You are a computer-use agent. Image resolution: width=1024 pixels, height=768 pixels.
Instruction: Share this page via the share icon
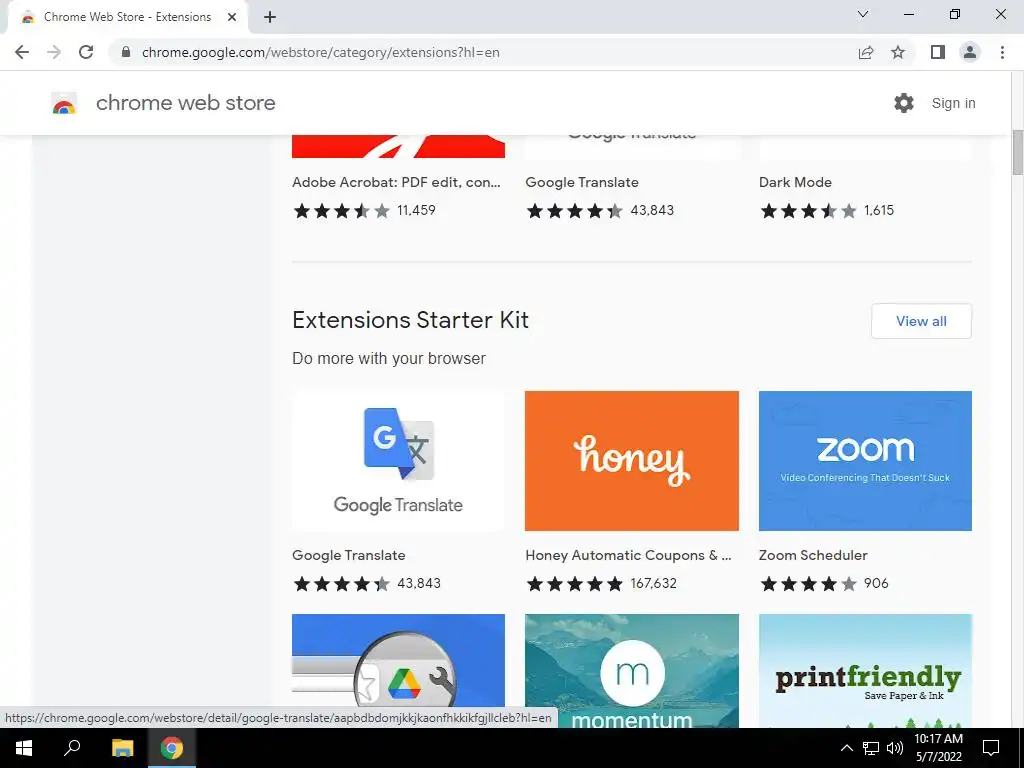point(866,52)
